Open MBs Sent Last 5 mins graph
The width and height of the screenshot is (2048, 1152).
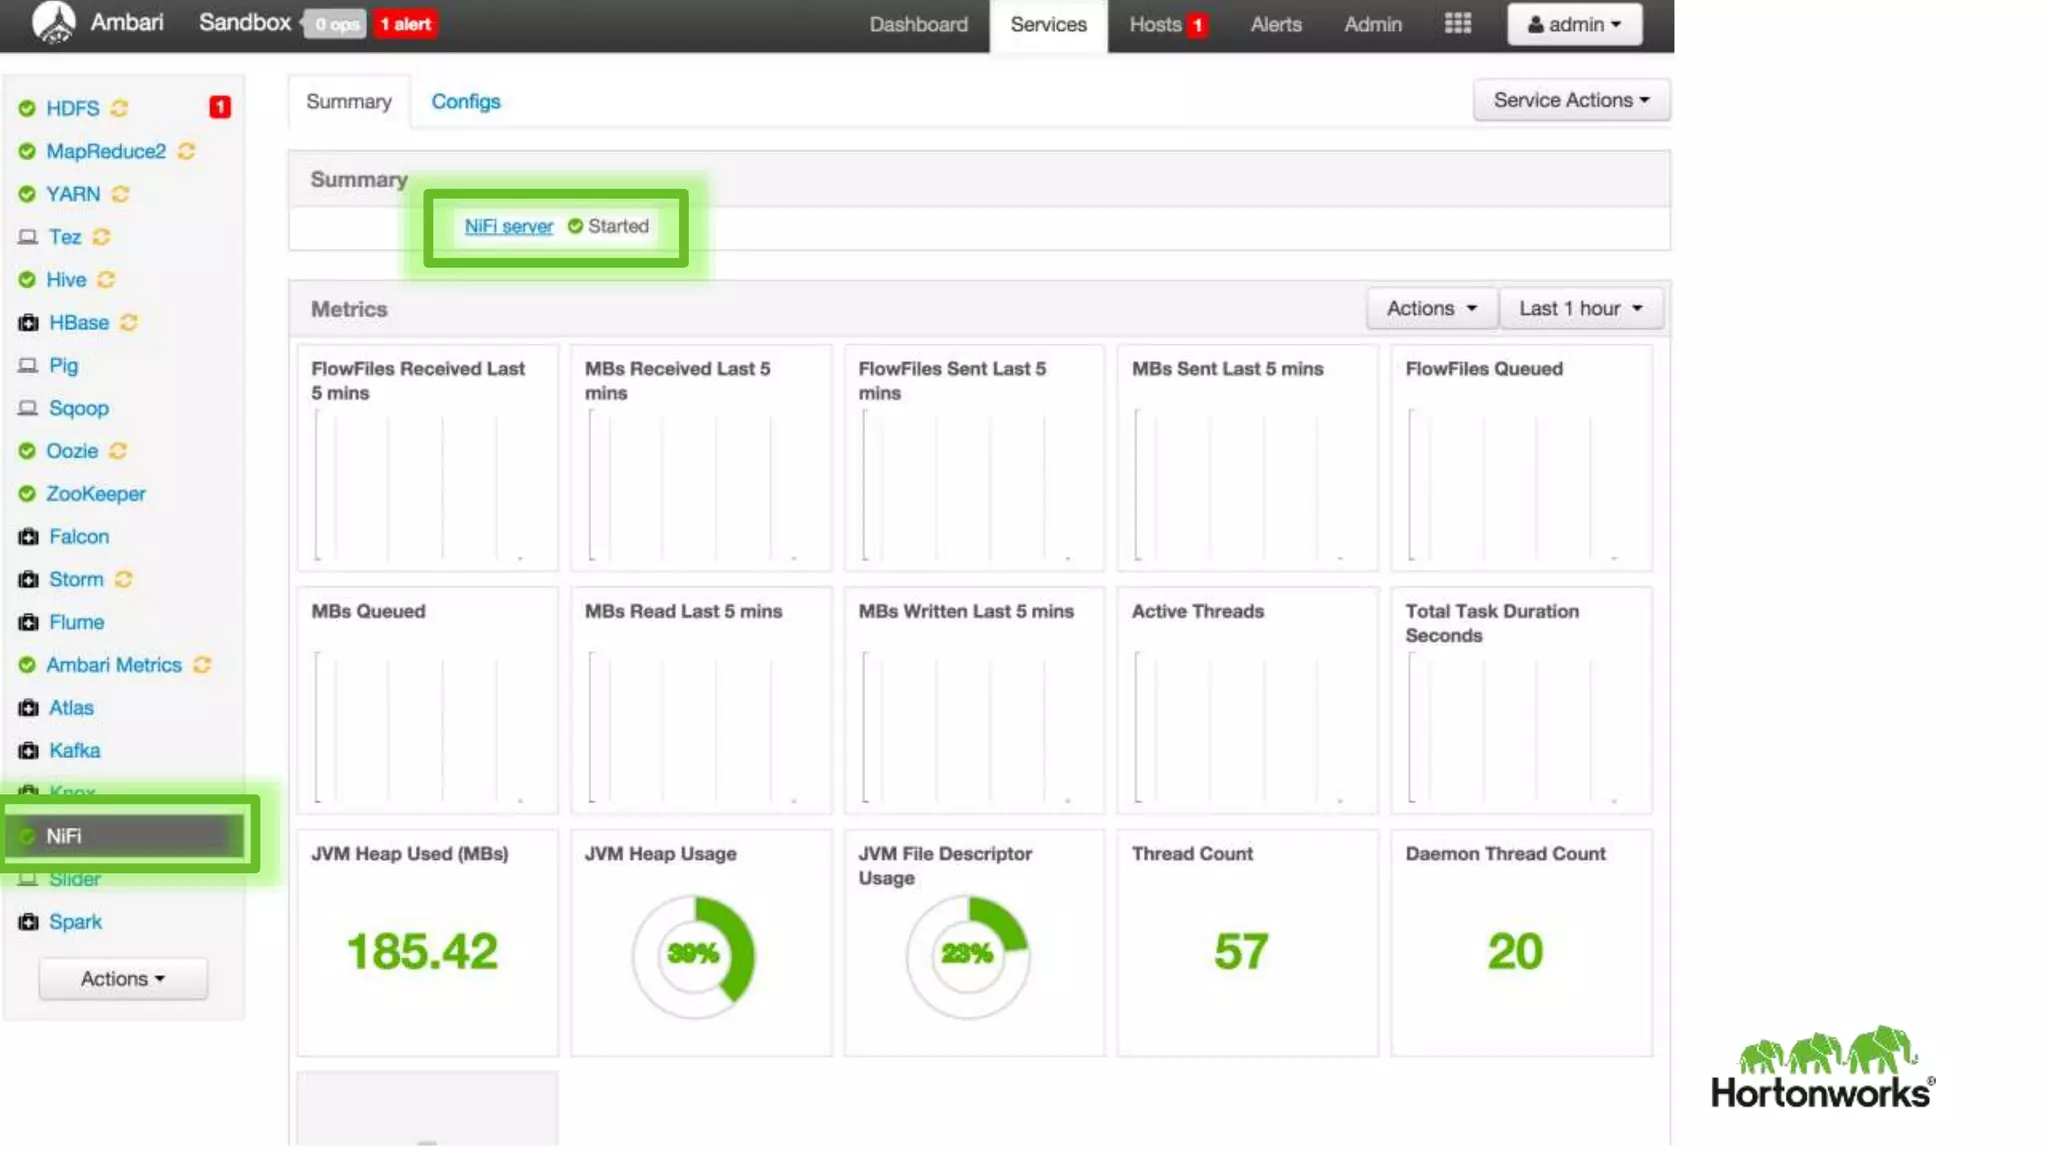1247,458
